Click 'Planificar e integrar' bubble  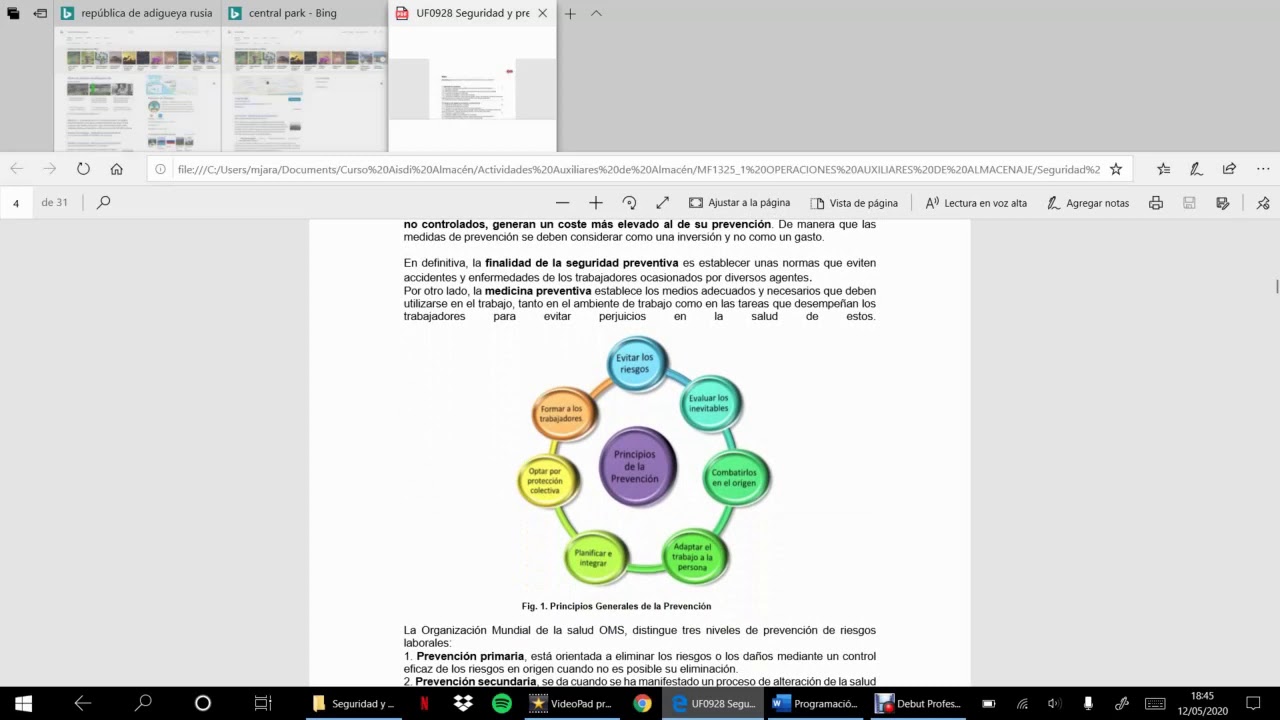point(595,557)
